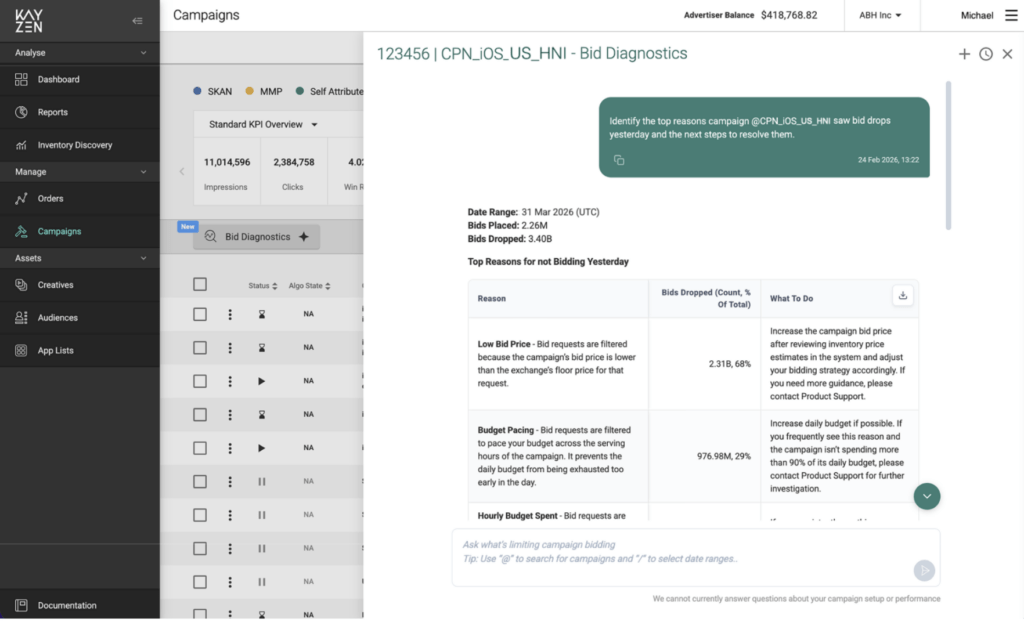
Task: Click the Inventory Discovery chart icon
Action: (x=21, y=145)
